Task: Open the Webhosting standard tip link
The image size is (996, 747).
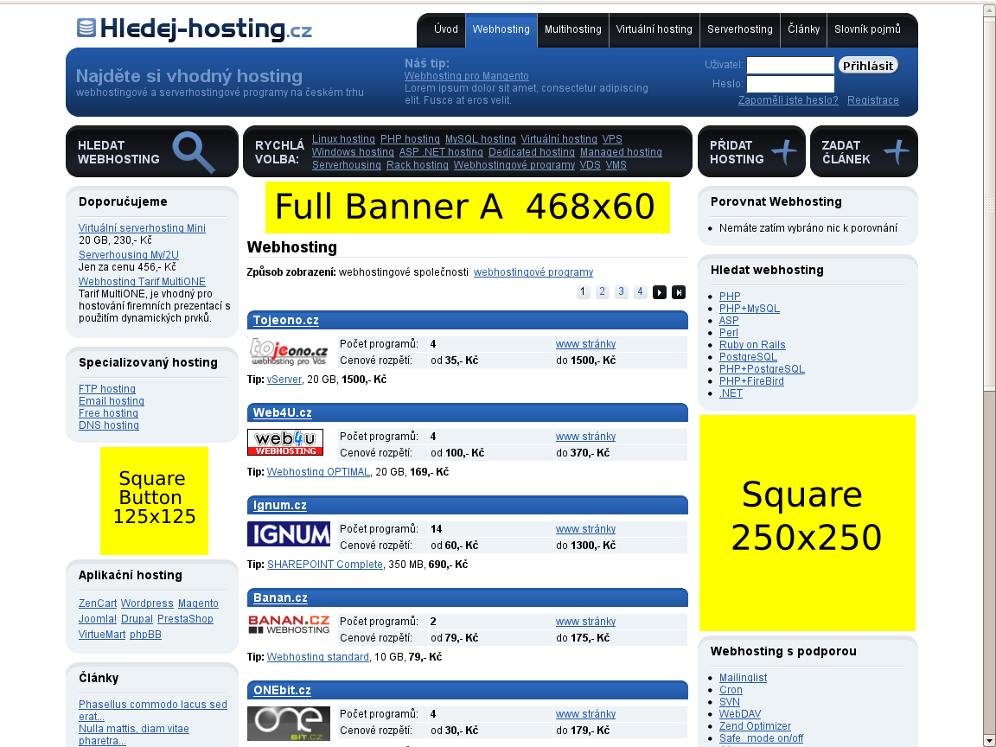Action: click(x=318, y=657)
